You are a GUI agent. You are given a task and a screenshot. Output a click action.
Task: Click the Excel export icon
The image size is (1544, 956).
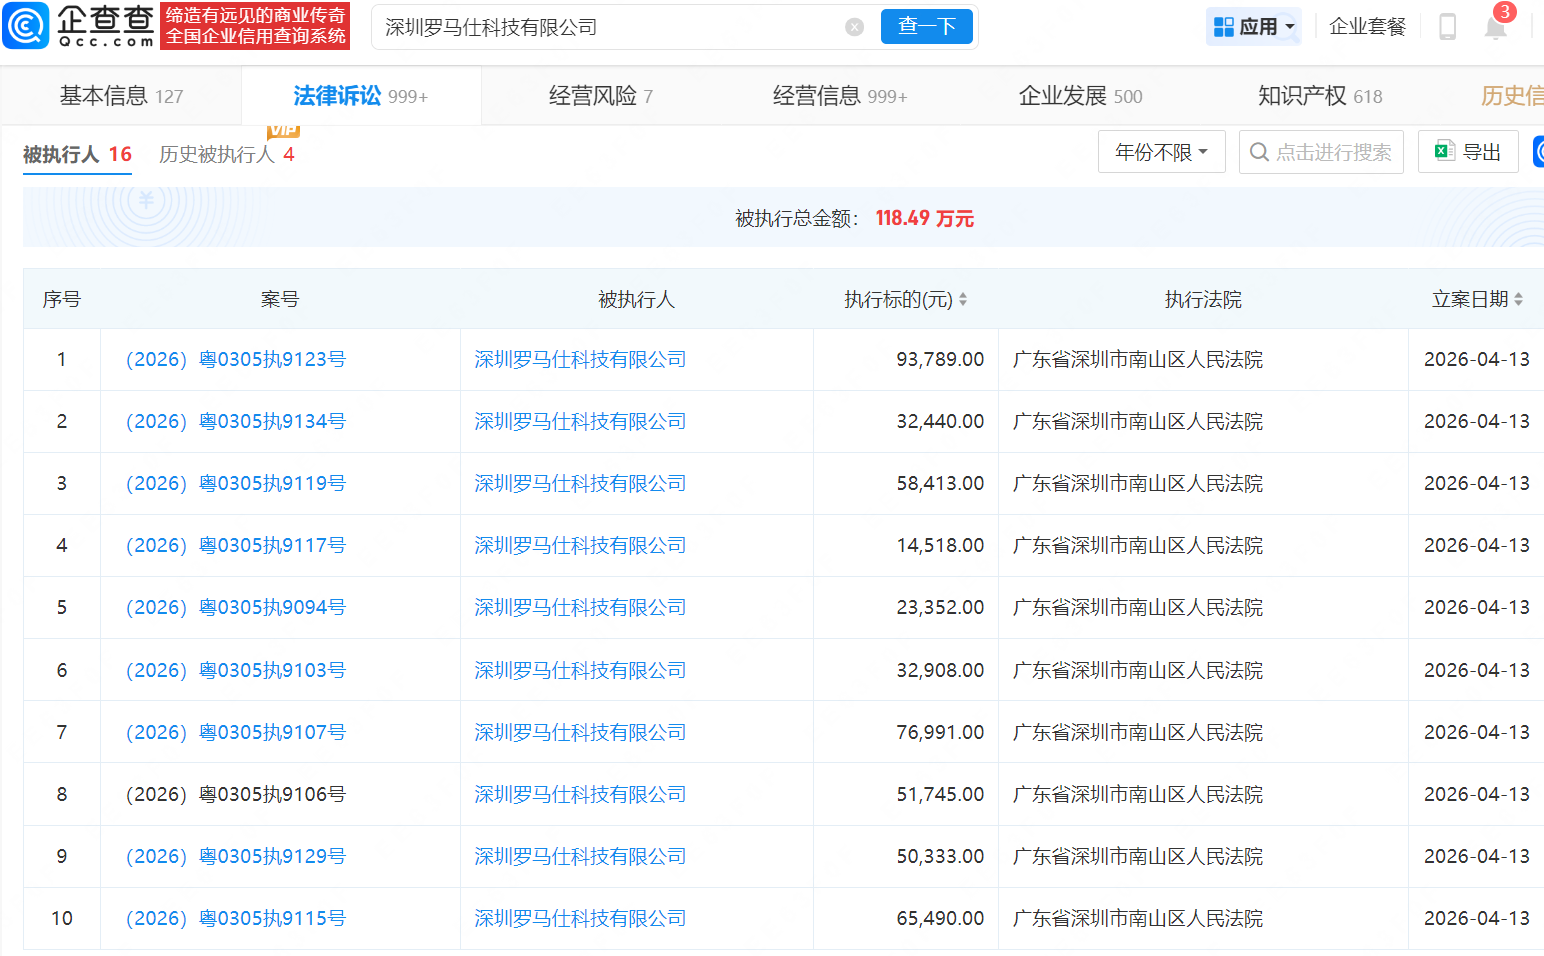(x=1444, y=152)
